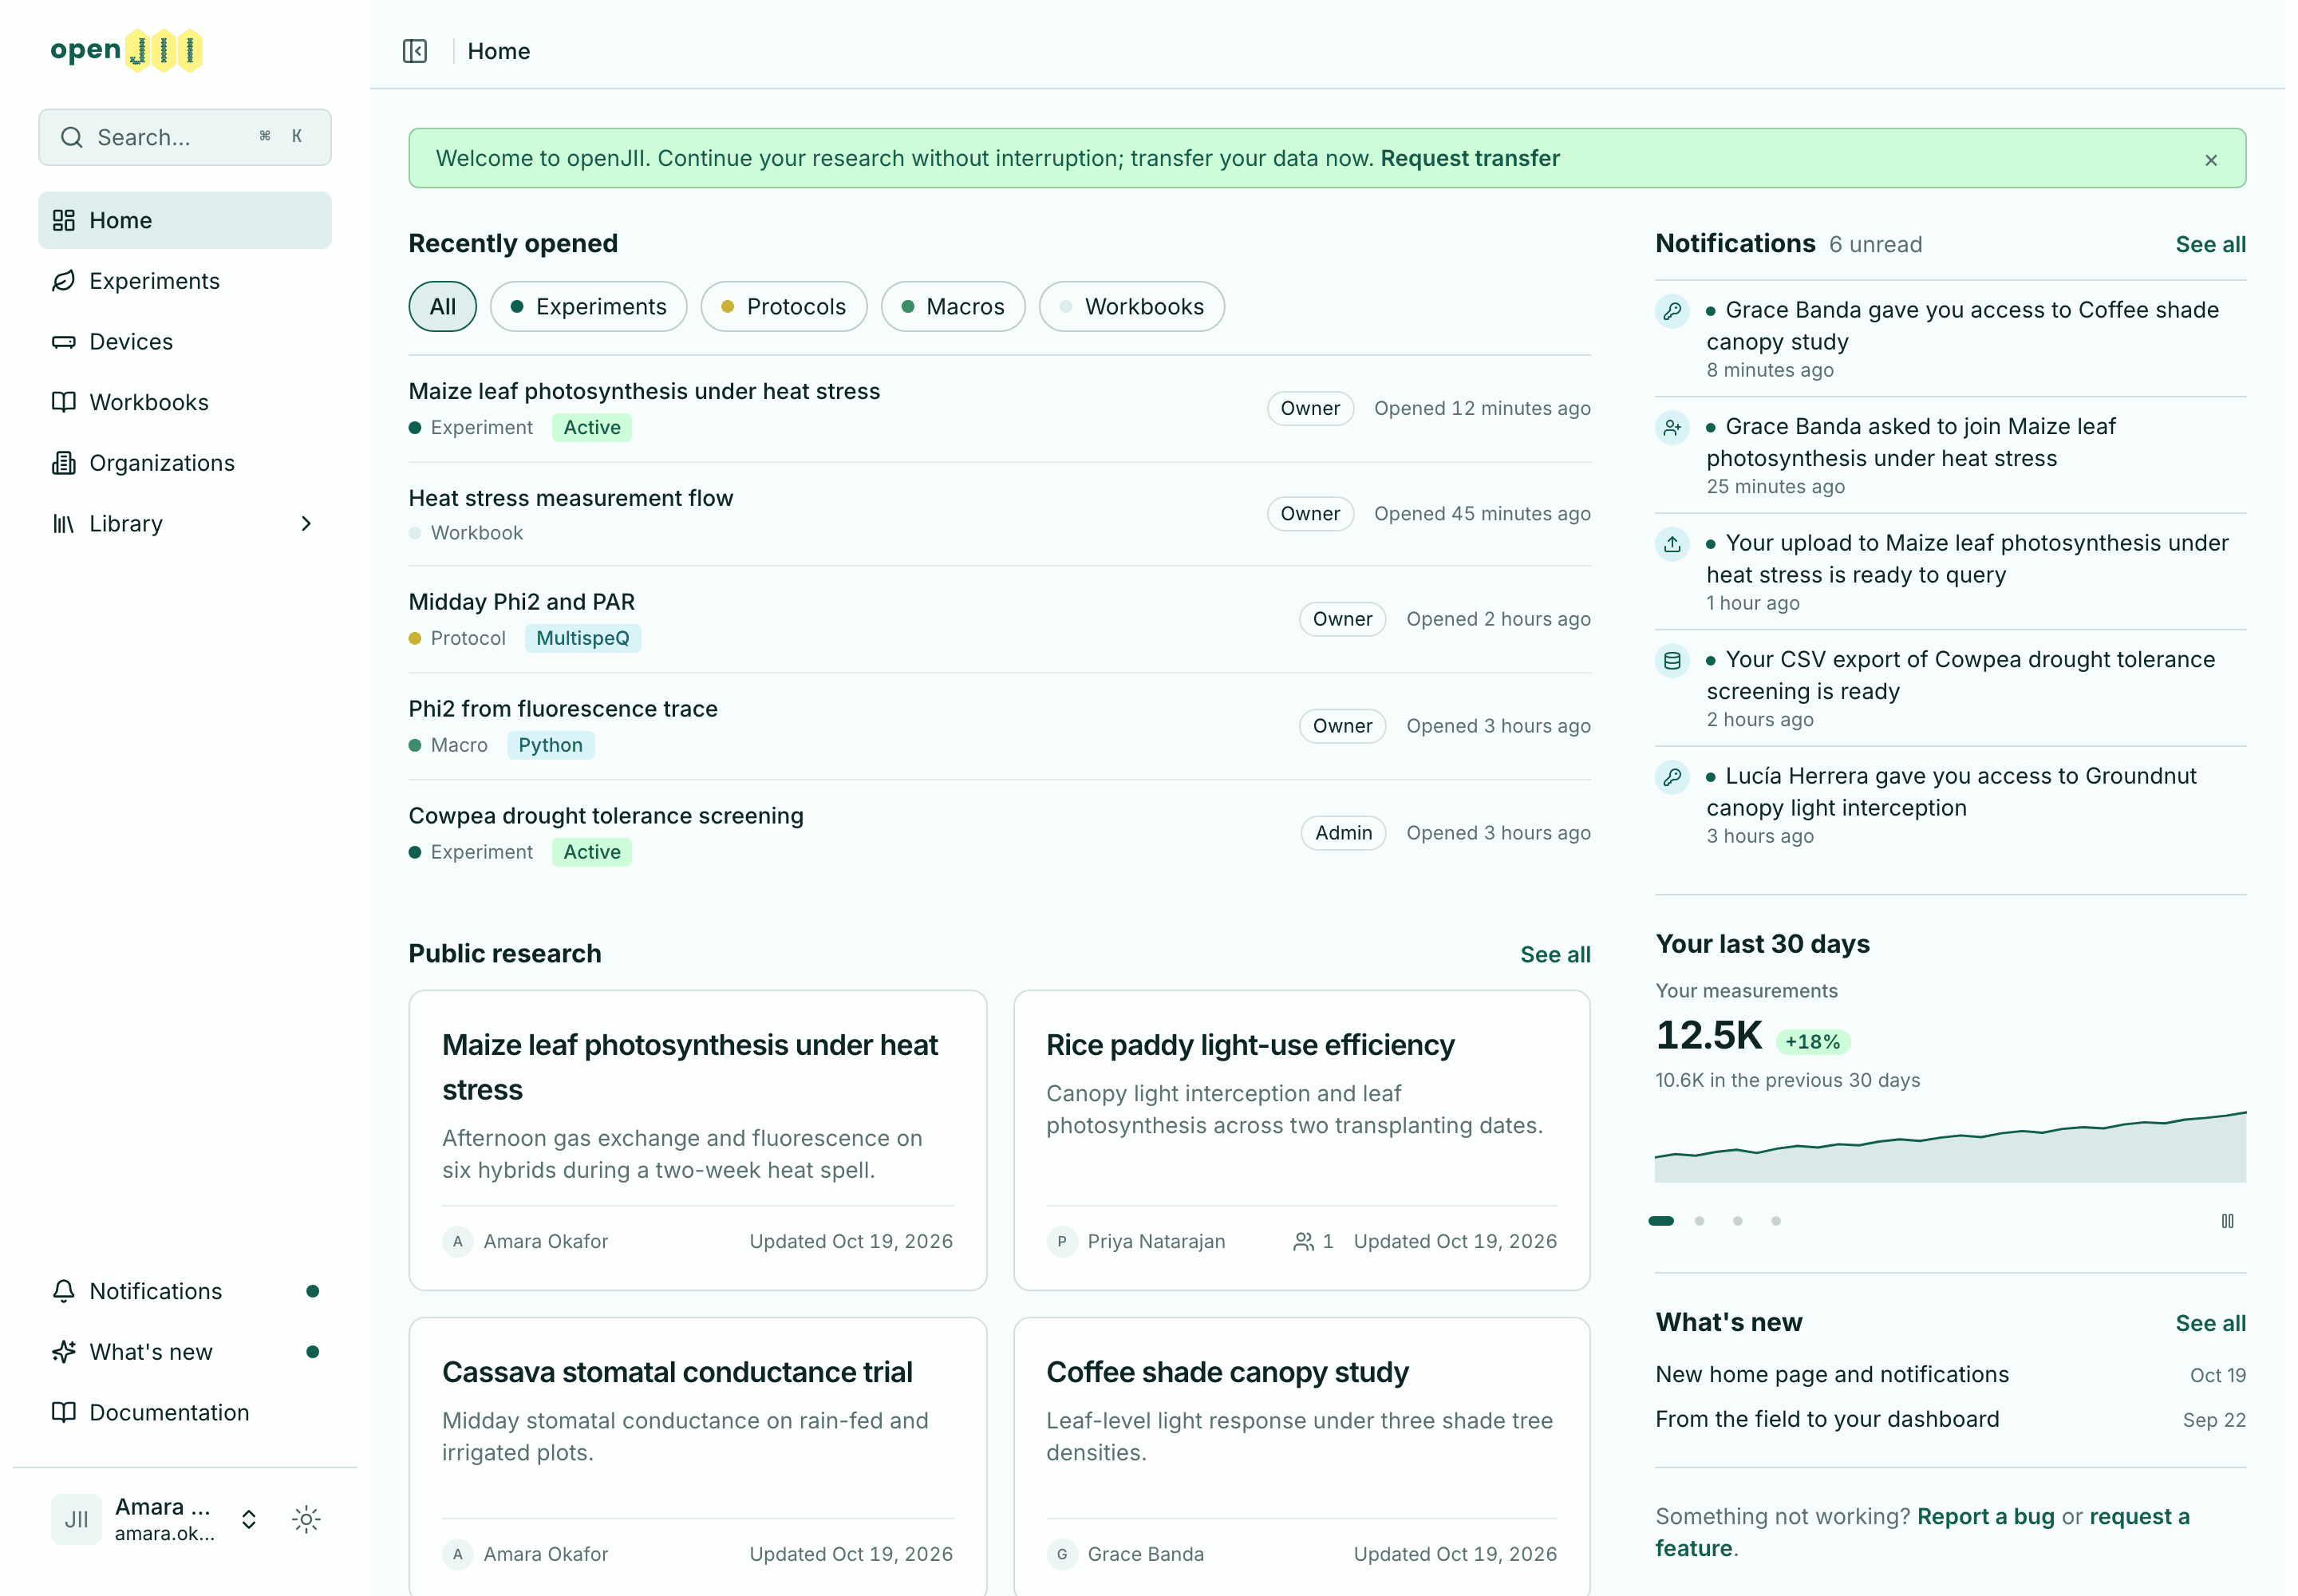The image size is (2298, 1596).
Task: Jump to the fourth stats carousel dot
Action: pos(1775,1221)
